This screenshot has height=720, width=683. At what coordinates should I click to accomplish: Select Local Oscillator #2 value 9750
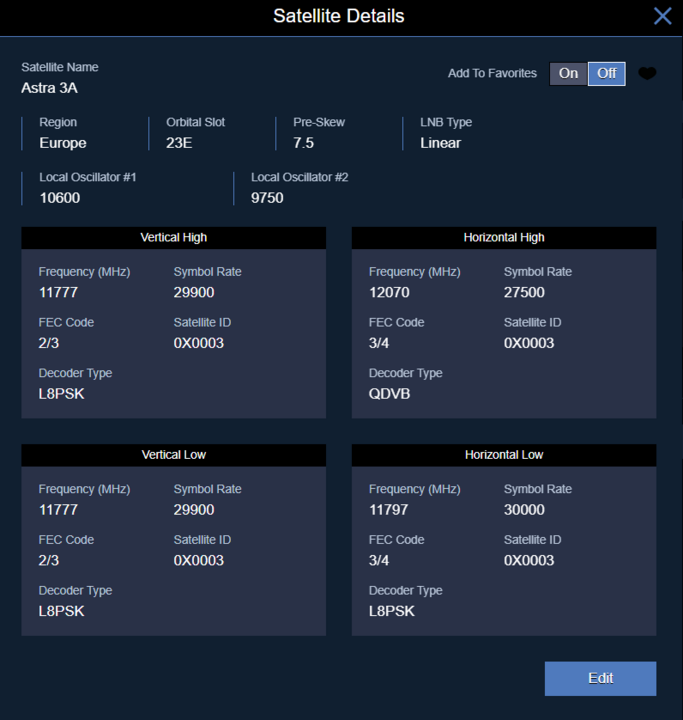267,198
